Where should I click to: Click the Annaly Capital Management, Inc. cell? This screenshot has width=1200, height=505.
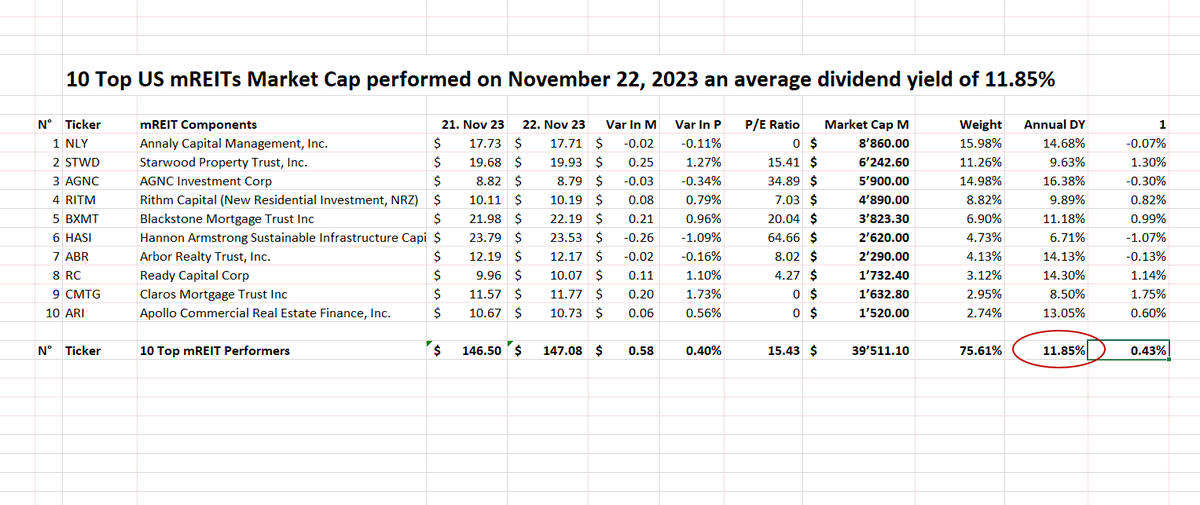(x=234, y=144)
